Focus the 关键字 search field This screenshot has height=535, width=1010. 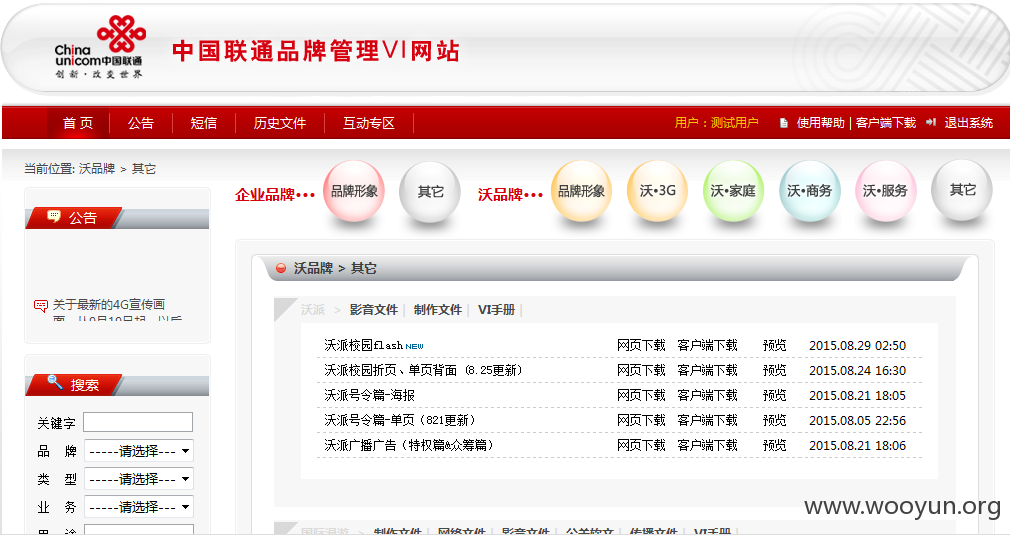coord(138,422)
